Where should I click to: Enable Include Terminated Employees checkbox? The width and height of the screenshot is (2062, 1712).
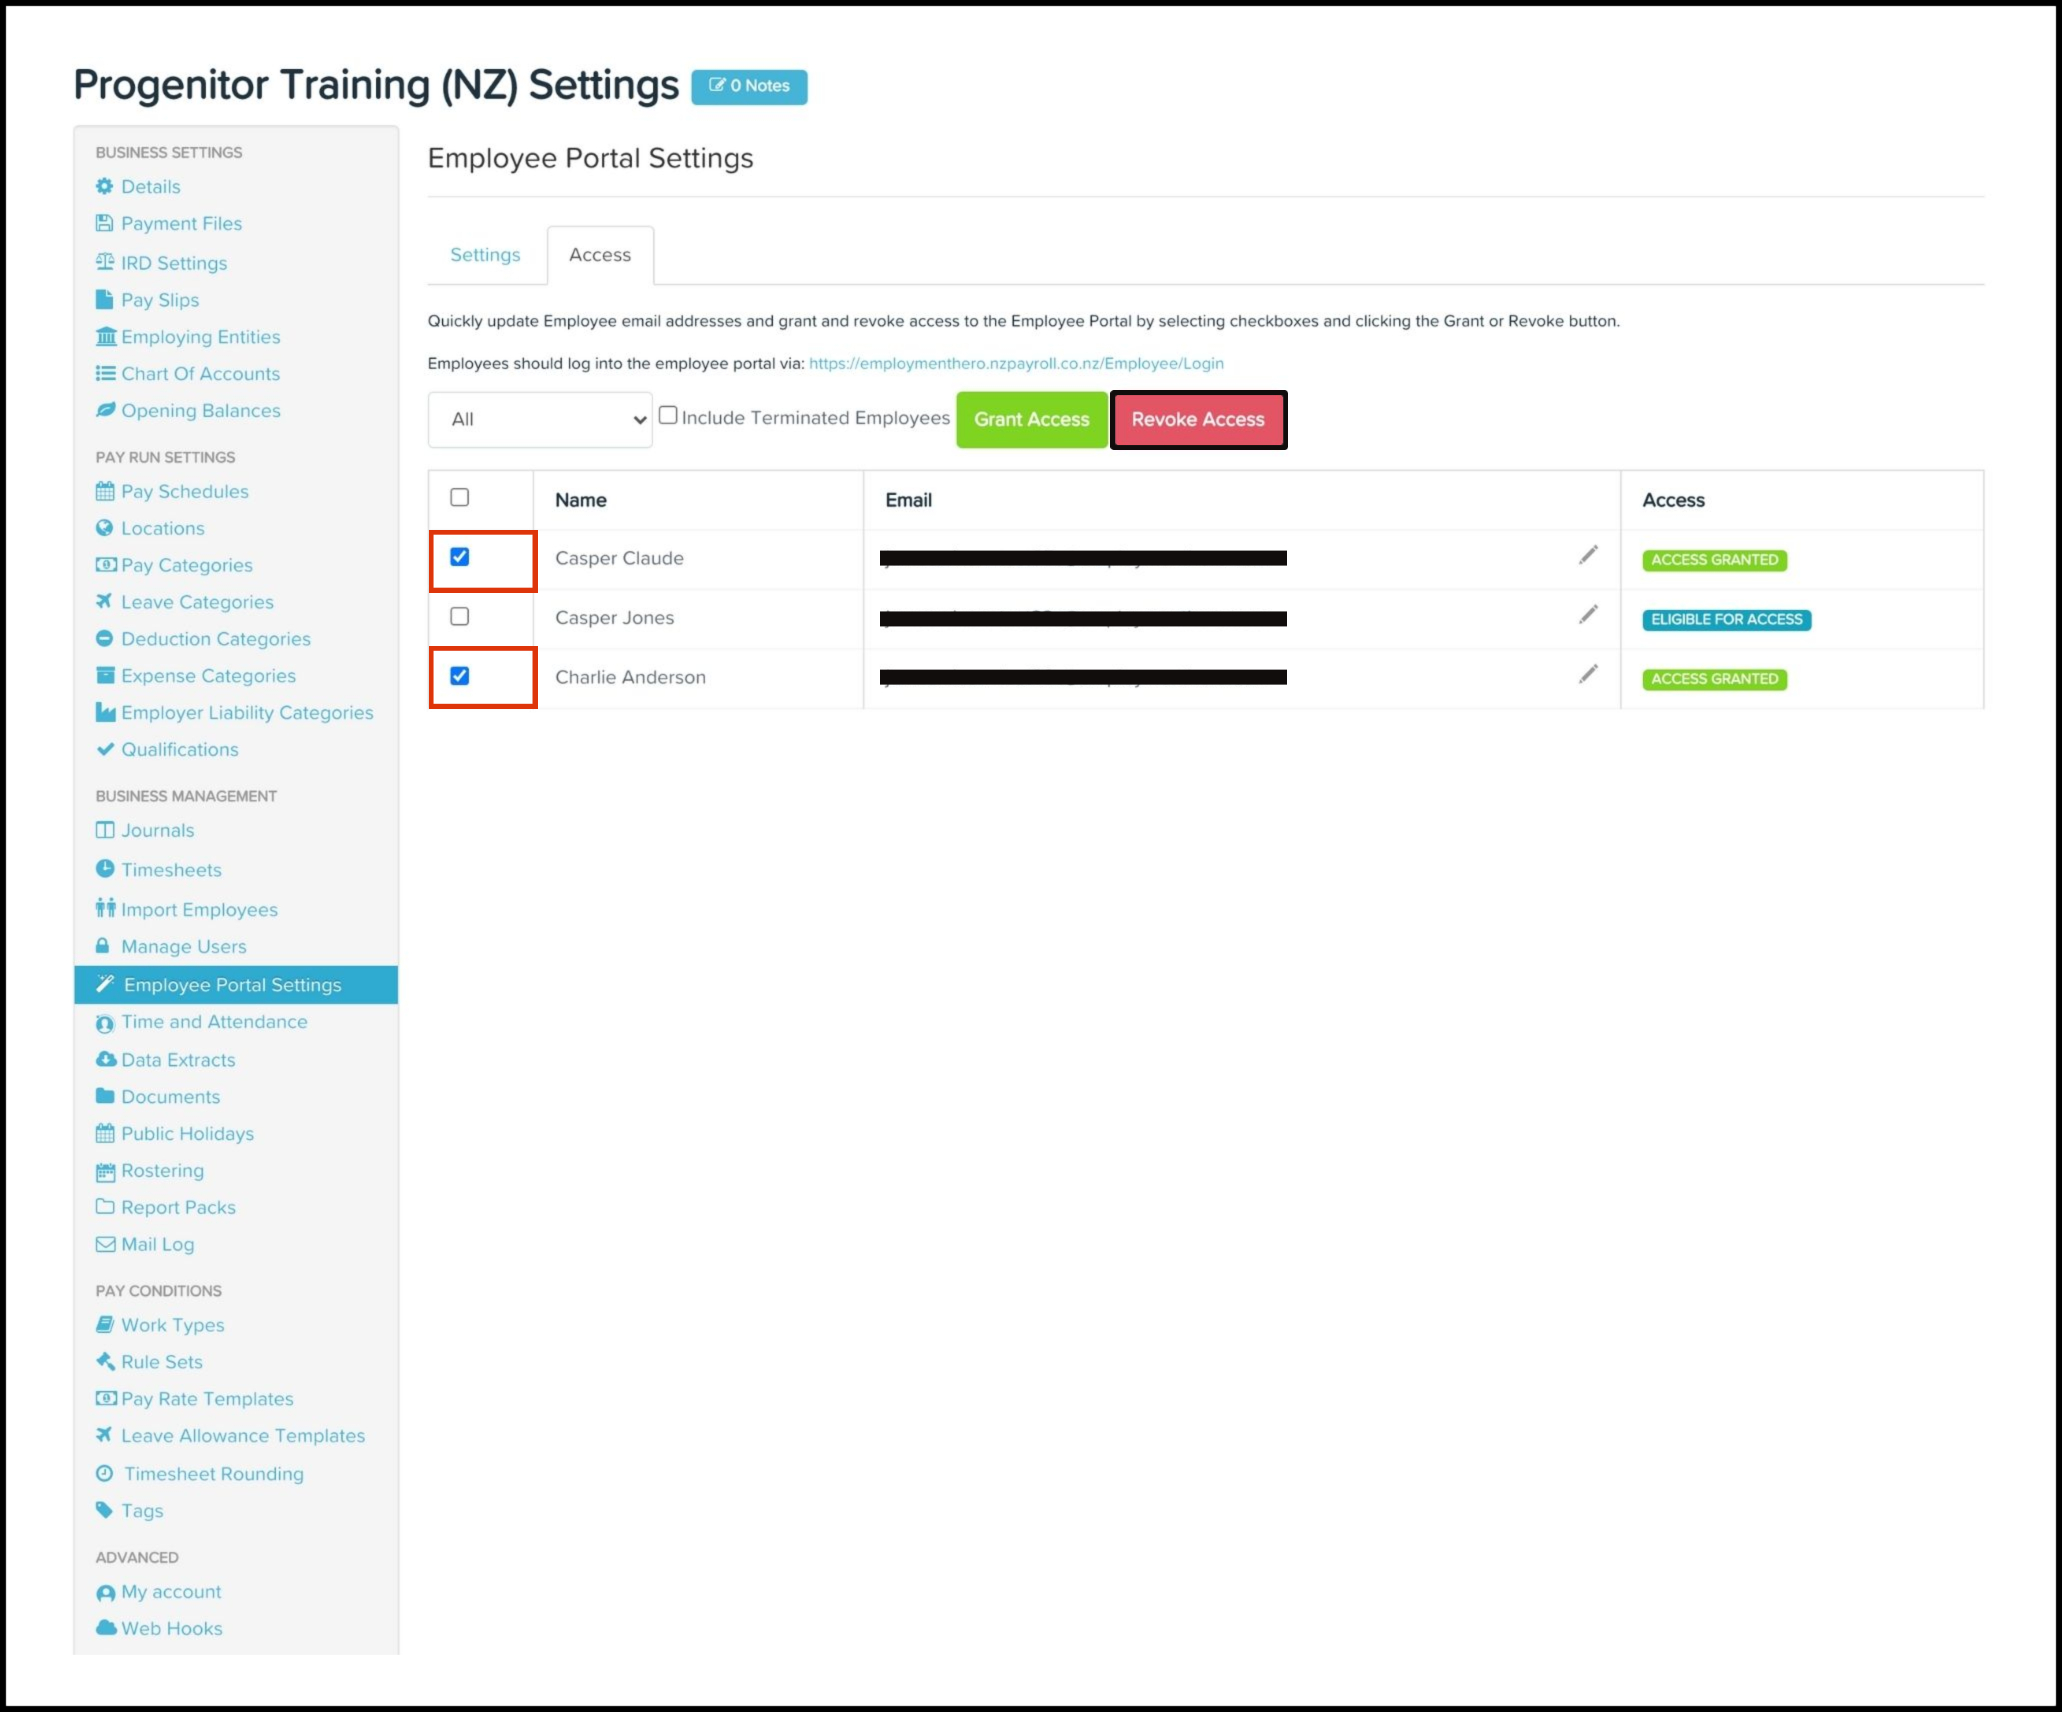point(668,415)
